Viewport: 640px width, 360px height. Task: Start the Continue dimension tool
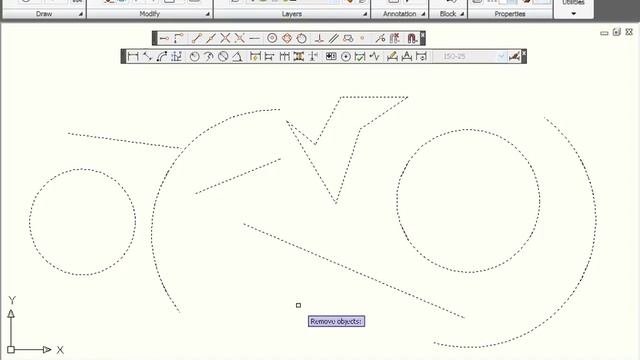click(284, 56)
